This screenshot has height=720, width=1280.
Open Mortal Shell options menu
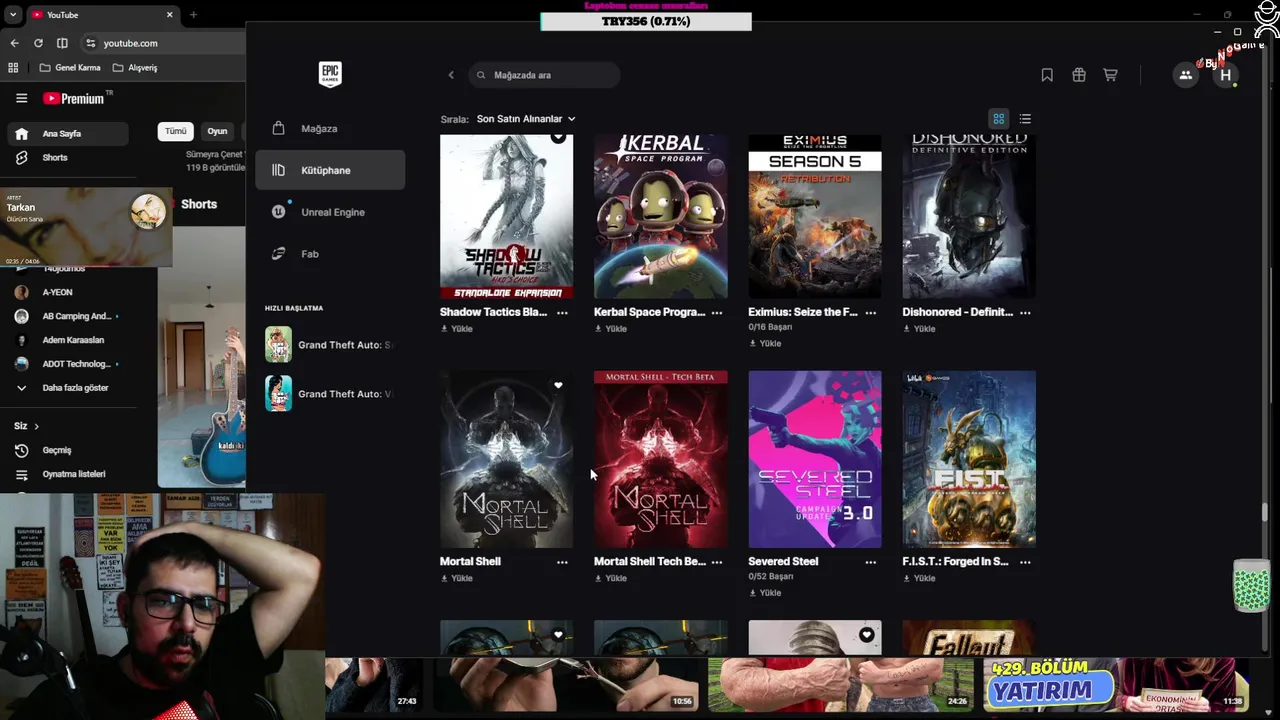(x=562, y=562)
